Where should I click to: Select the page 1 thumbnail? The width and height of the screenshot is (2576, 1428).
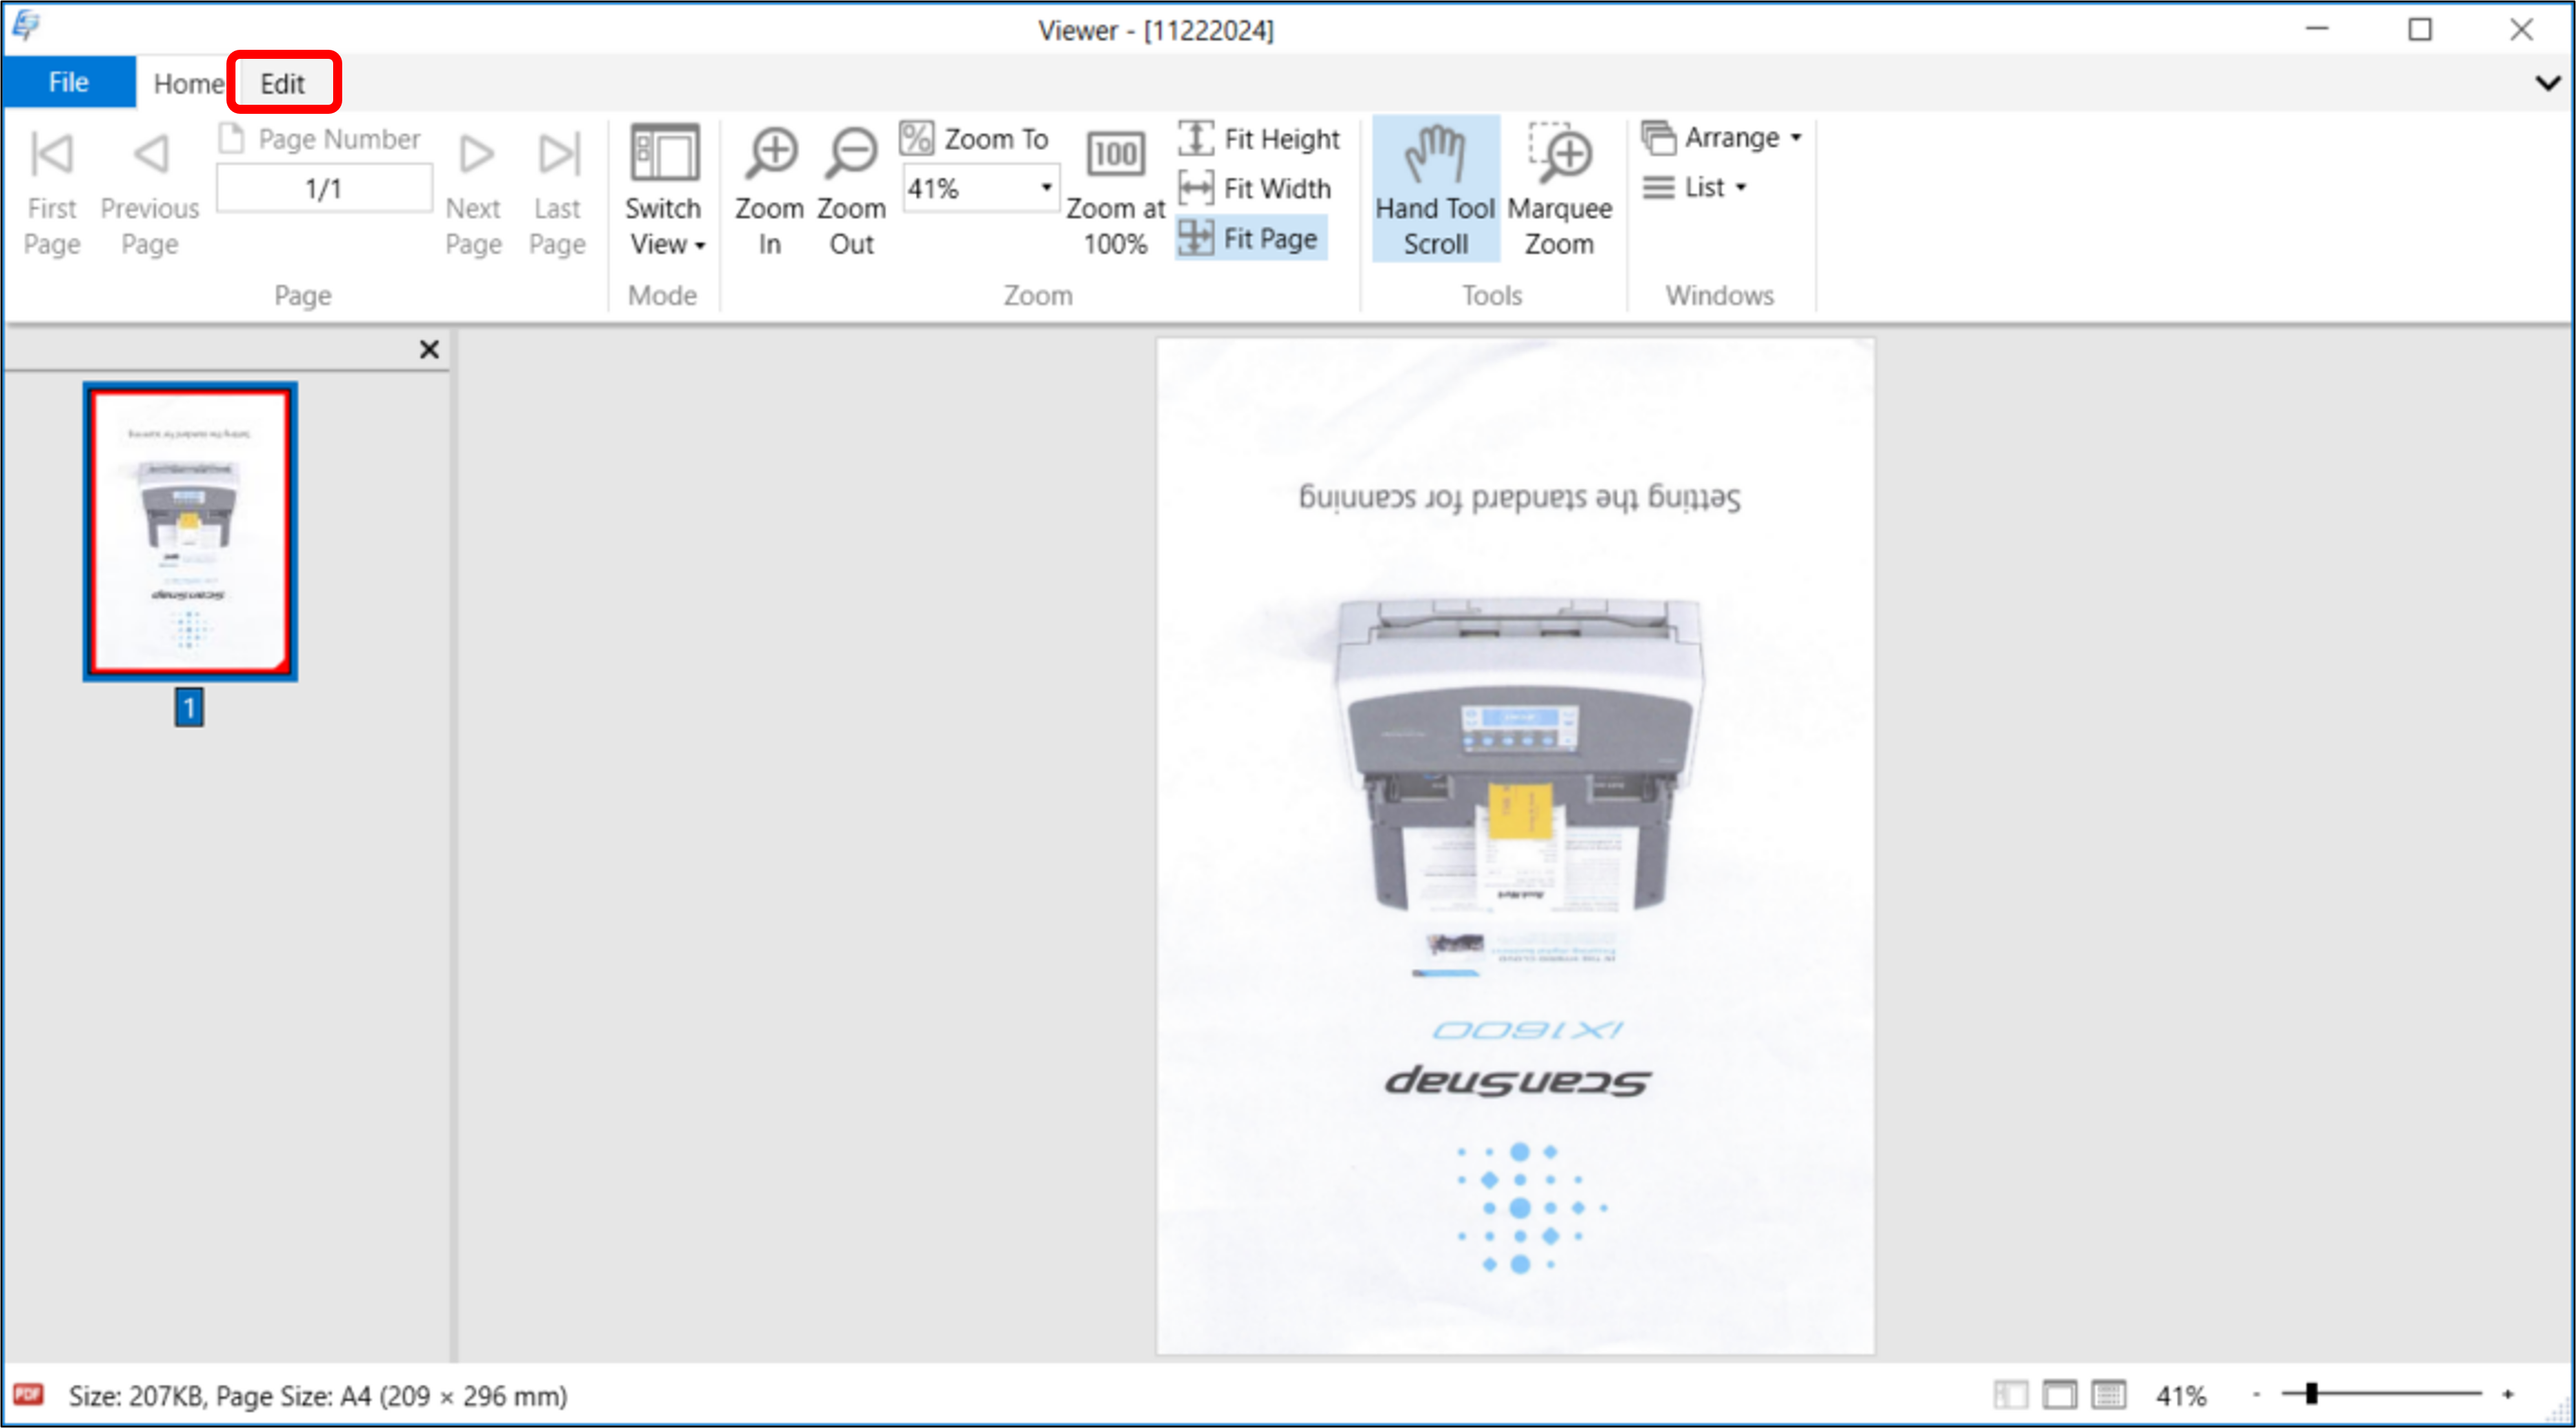click(190, 532)
